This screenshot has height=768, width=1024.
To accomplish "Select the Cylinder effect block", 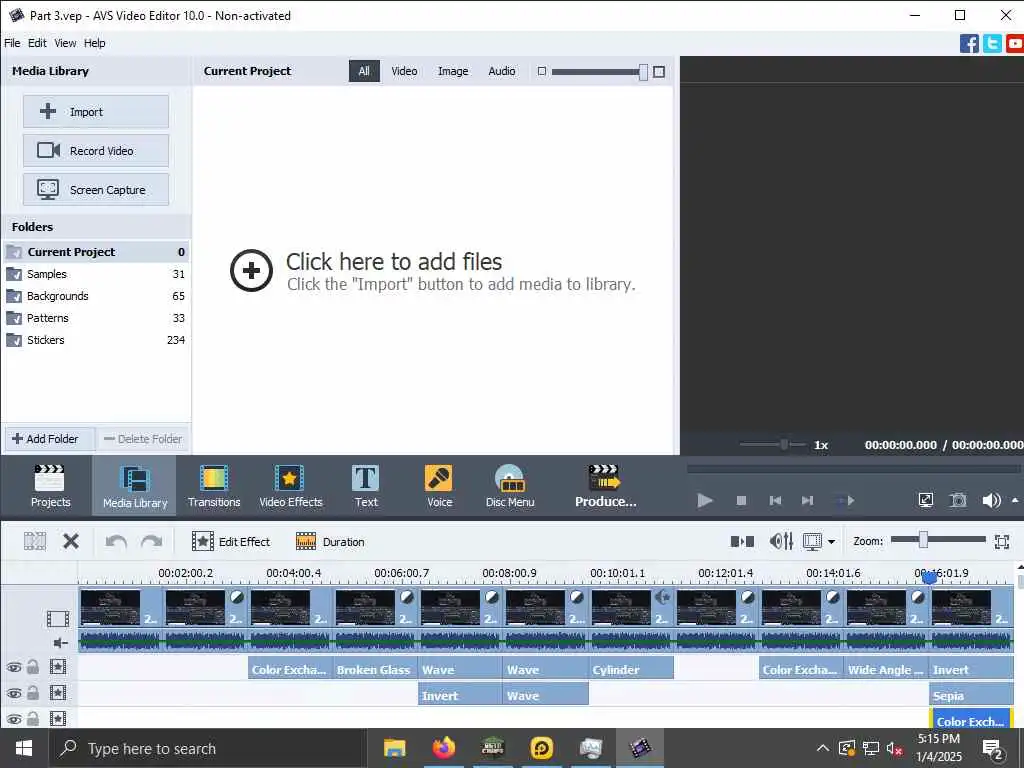I will click(x=632, y=669).
